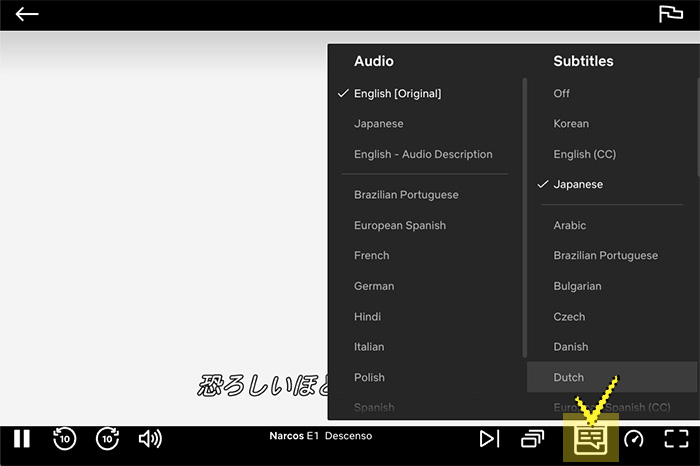This screenshot has height=466, width=700.
Task: Enter fullscreen mode
Action: tap(676, 439)
